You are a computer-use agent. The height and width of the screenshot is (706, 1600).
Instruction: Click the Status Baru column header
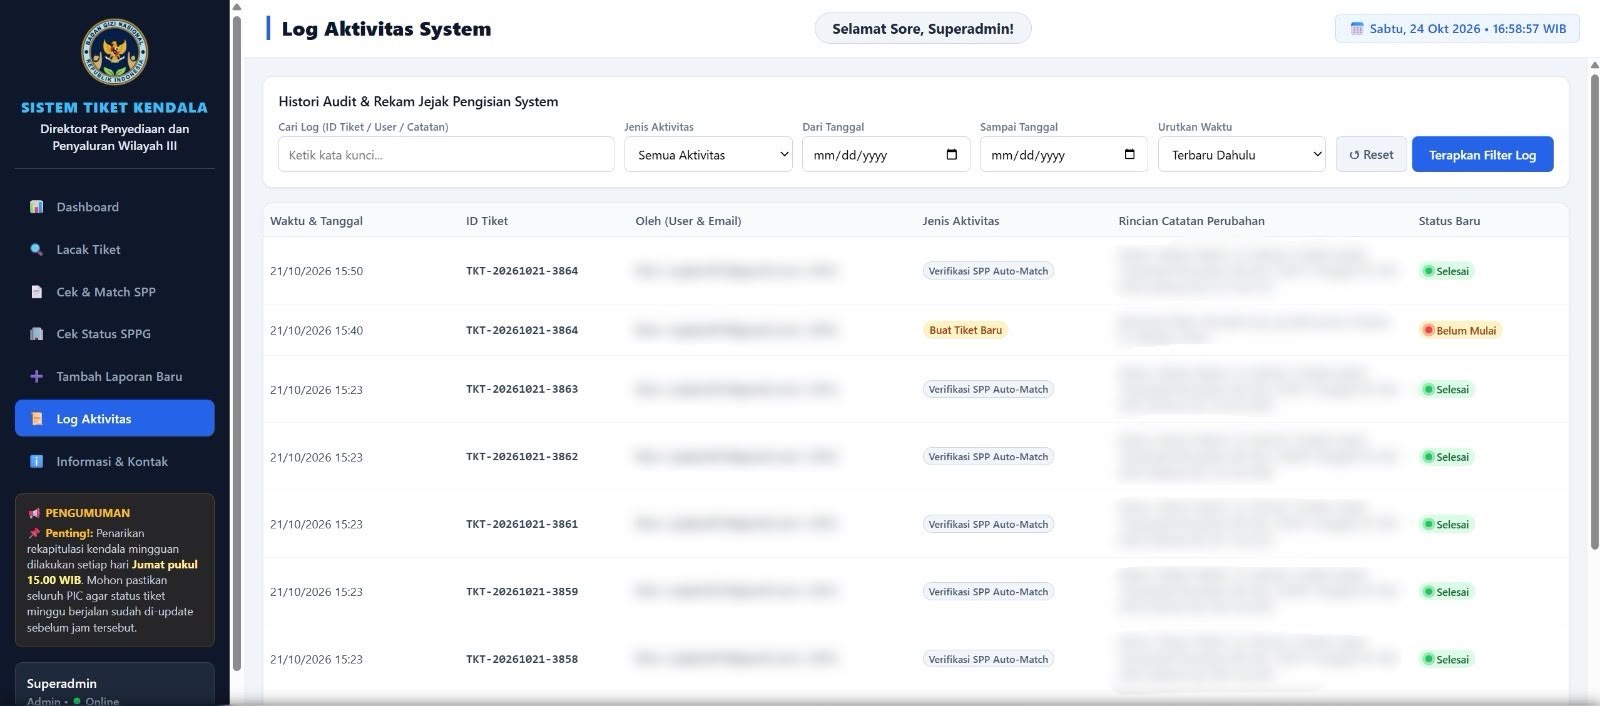coord(1449,221)
